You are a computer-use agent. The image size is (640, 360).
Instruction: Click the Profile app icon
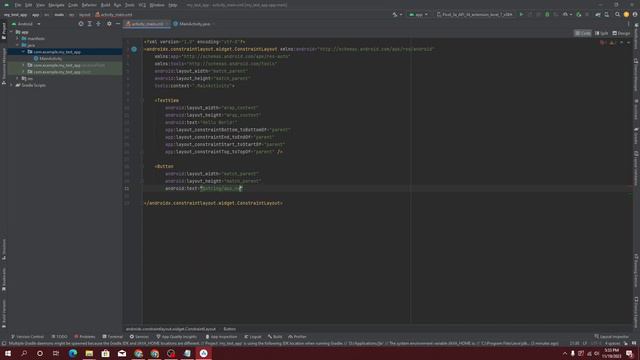565,15
